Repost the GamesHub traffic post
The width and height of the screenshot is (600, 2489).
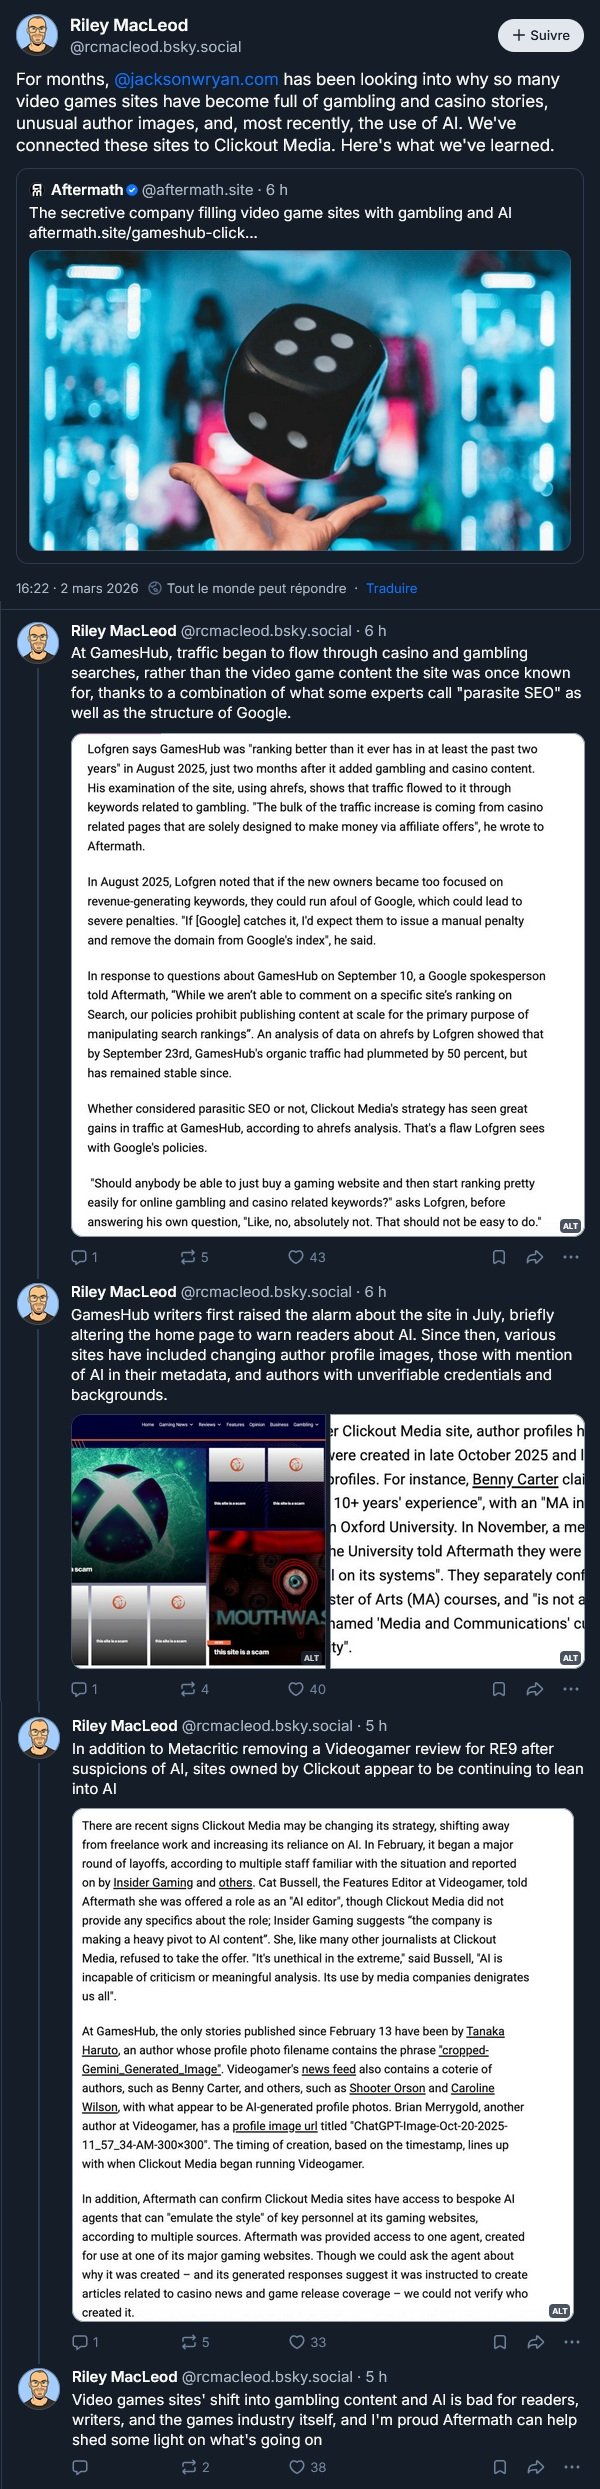point(187,1257)
